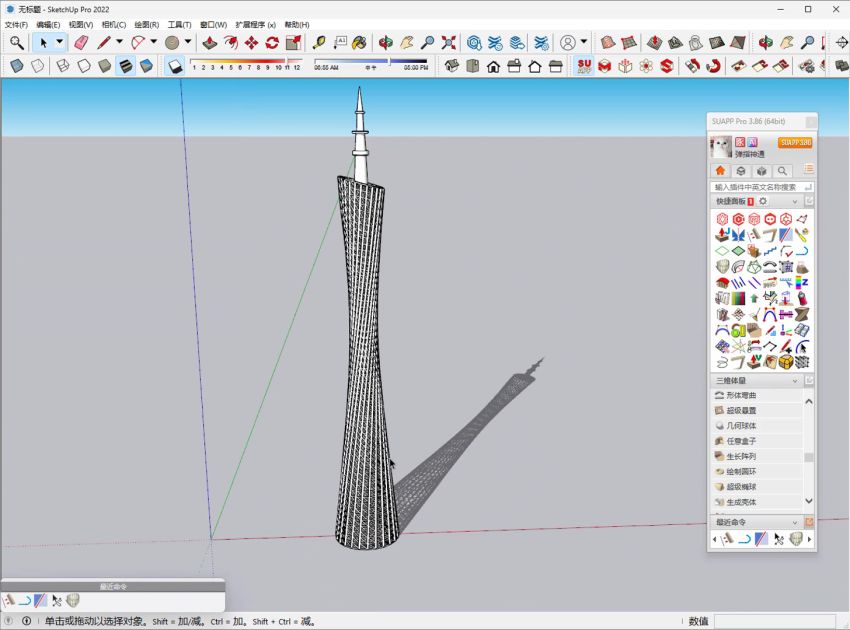Enable monochrome face style

(x=146, y=66)
